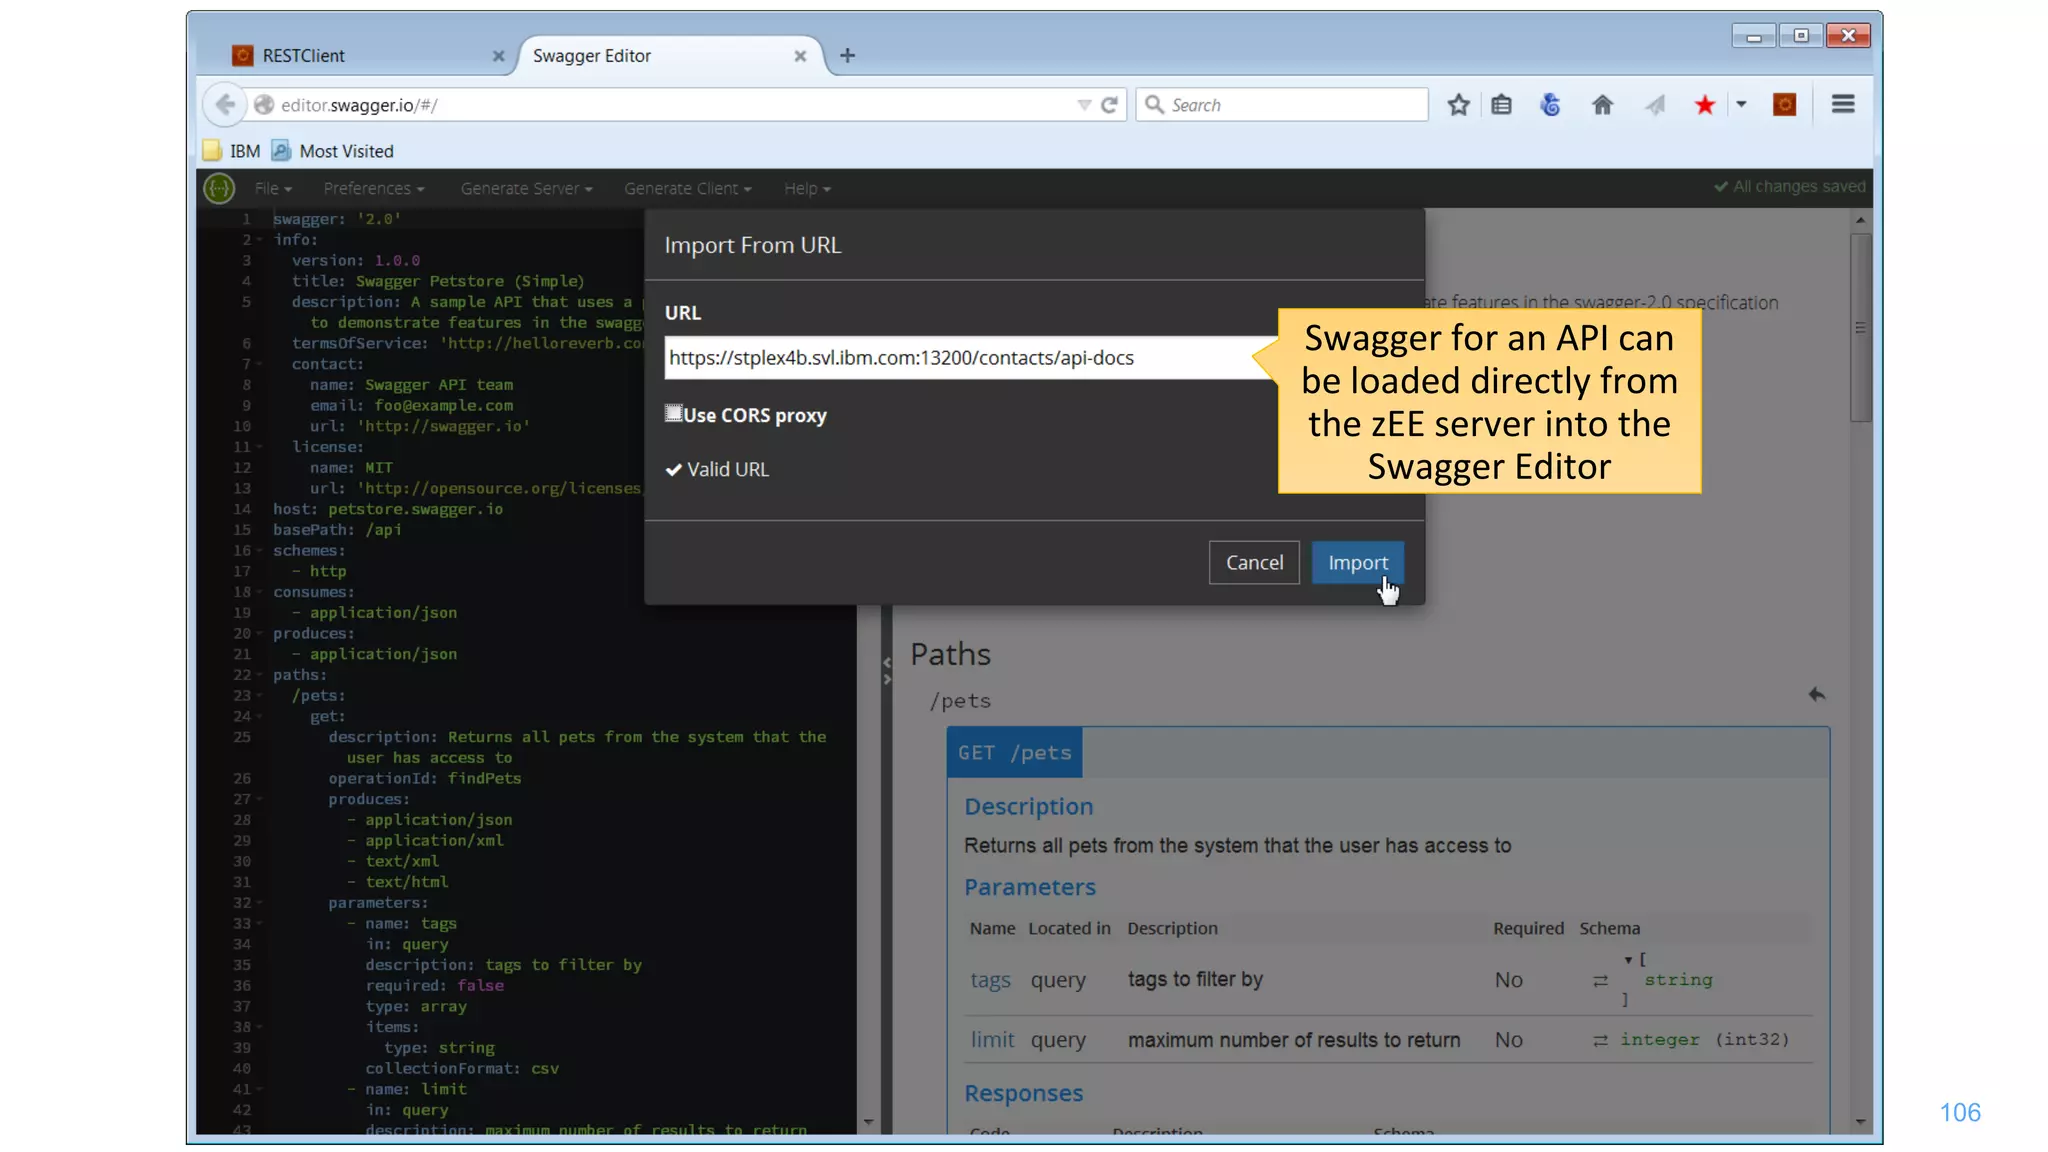Click the preview pane vertical scrollbar
The height and width of the screenshot is (1152, 2048).
pyautogui.click(x=1860, y=328)
